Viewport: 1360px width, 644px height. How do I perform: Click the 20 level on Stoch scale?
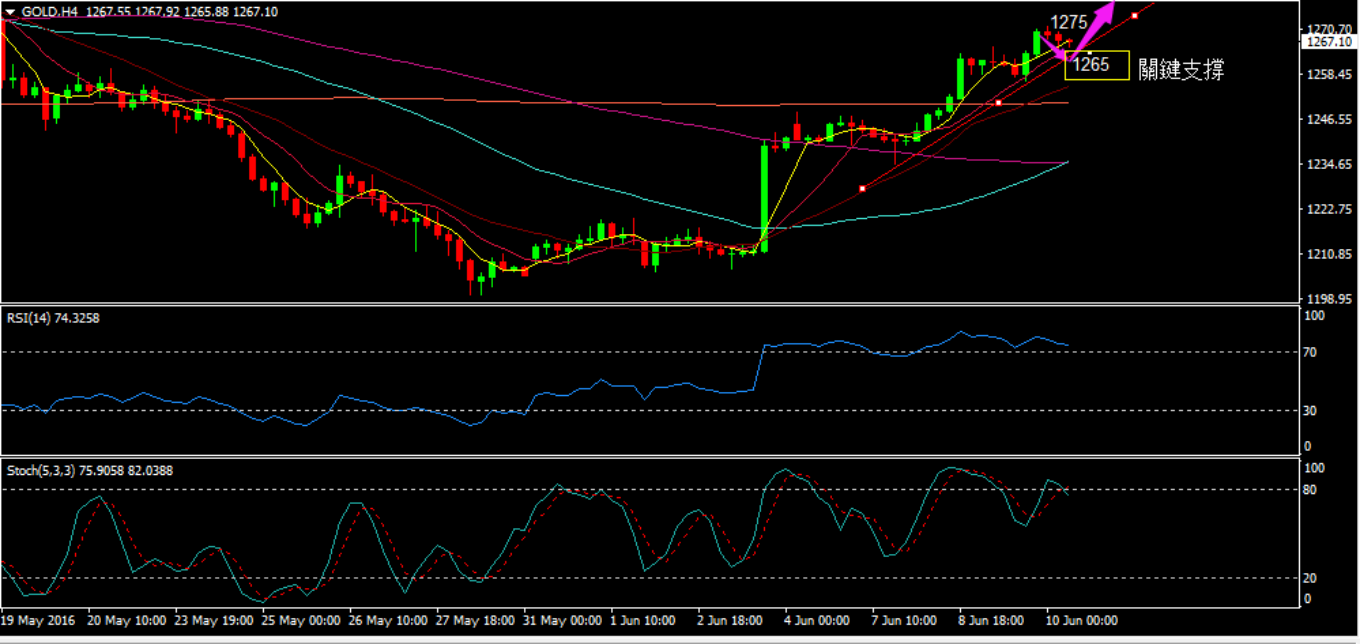tap(1311, 578)
